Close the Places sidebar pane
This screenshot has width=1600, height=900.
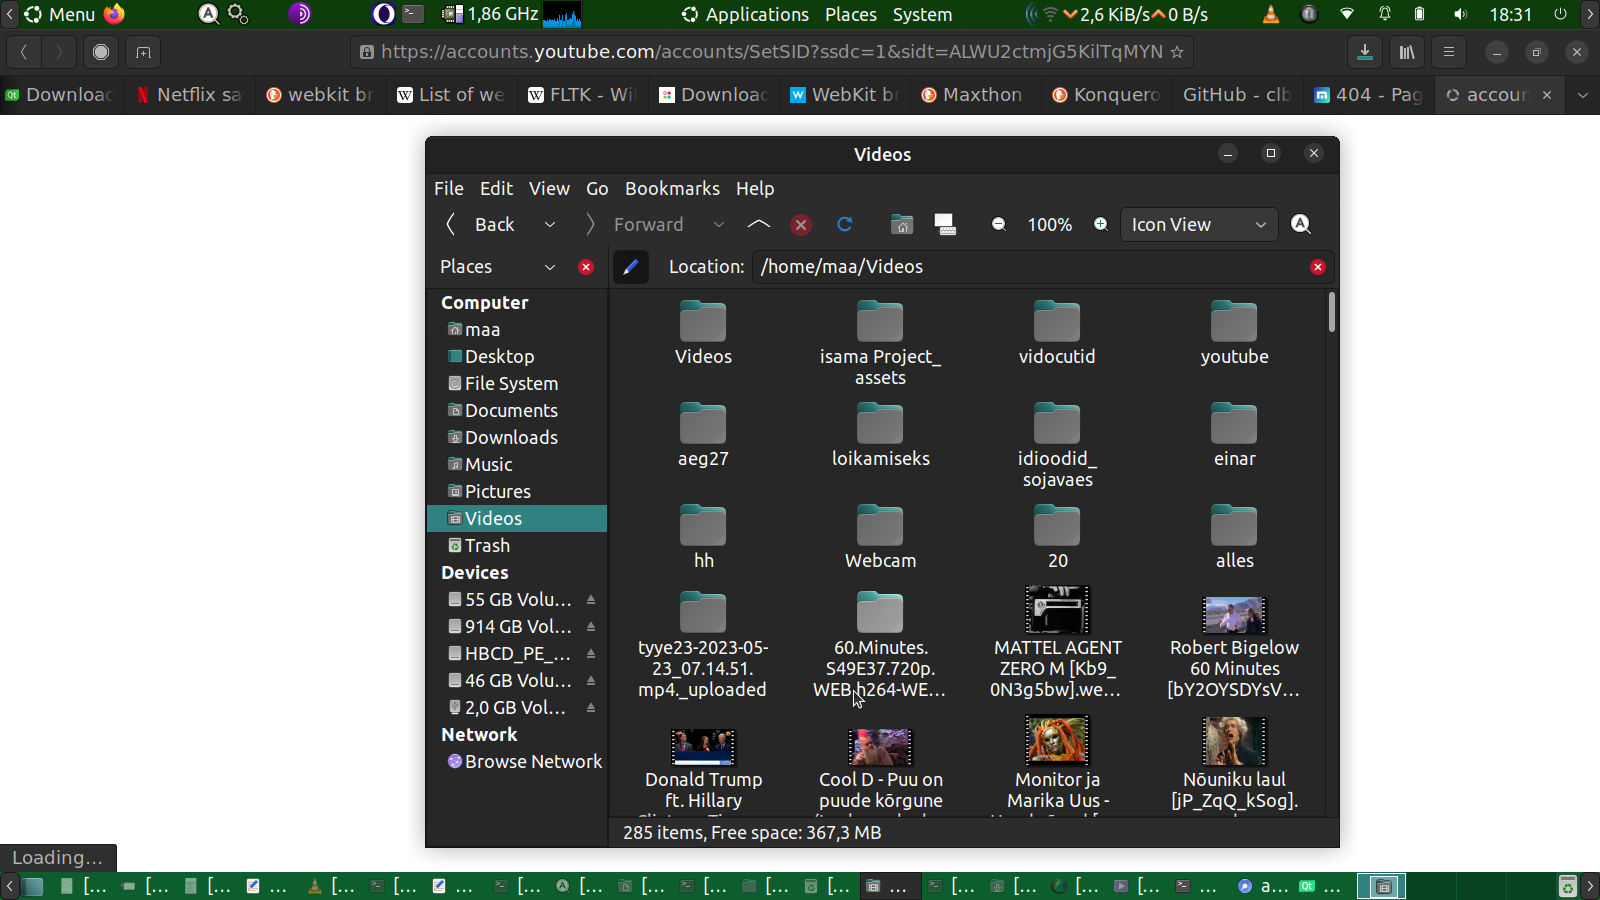pyautogui.click(x=586, y=267)
